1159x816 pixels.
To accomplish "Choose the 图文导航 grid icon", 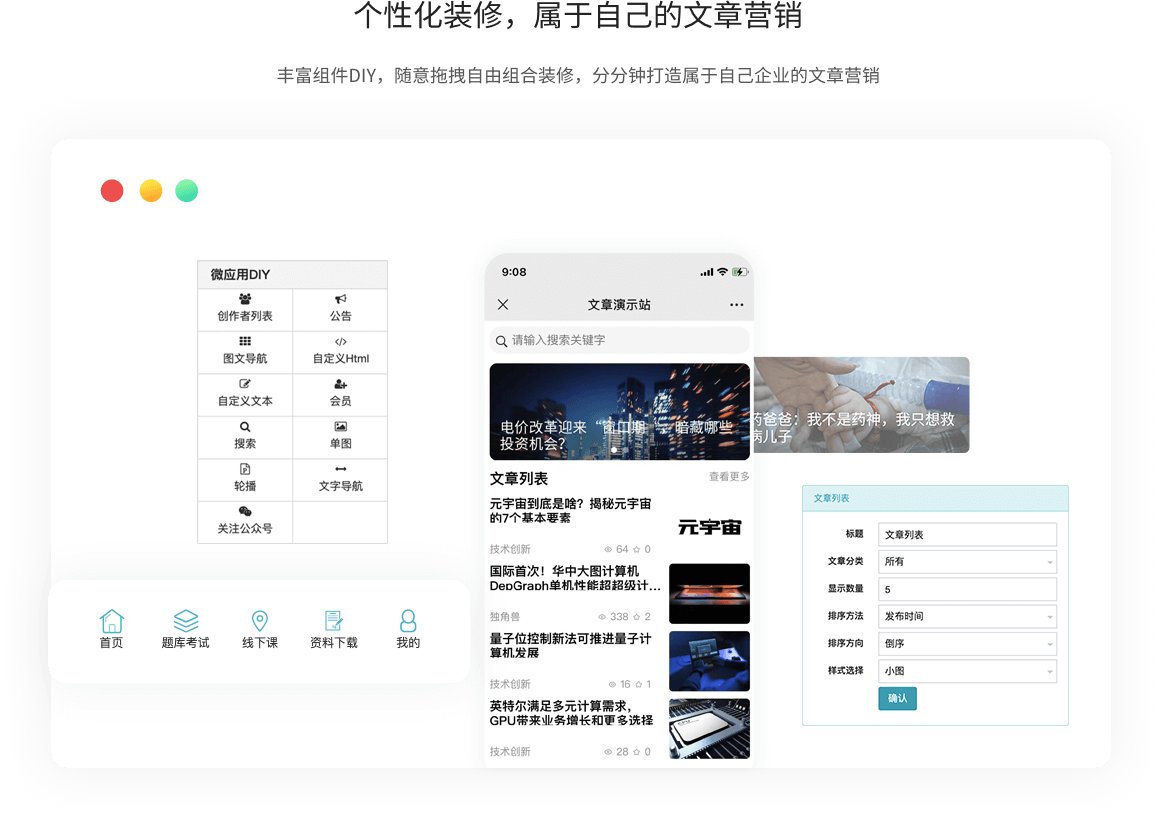I will [245, 342].
